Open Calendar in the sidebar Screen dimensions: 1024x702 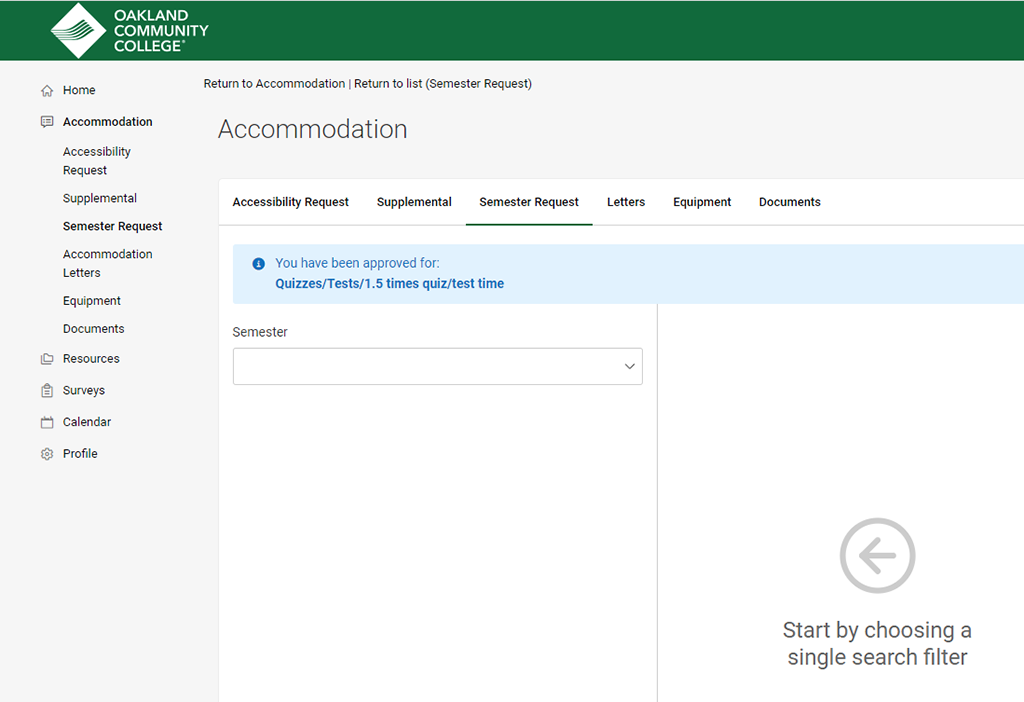pos(87,423)
